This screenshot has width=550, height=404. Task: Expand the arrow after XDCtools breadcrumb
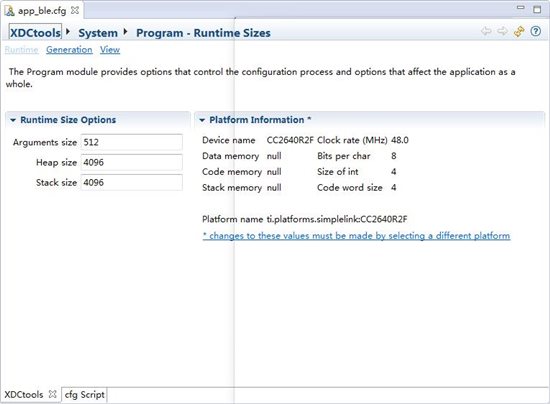[68, 32]
